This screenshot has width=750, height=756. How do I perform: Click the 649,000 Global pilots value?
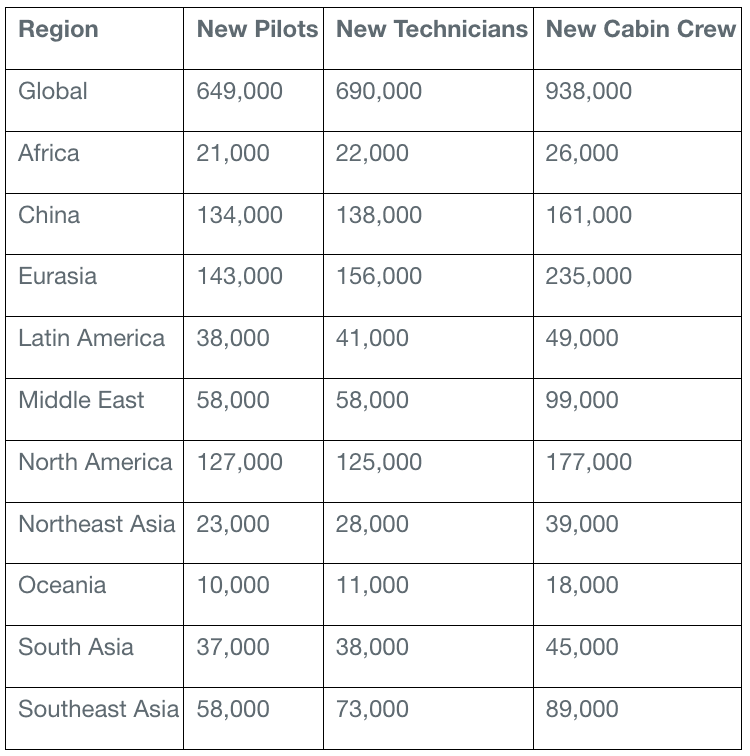[x=239, y=91]
